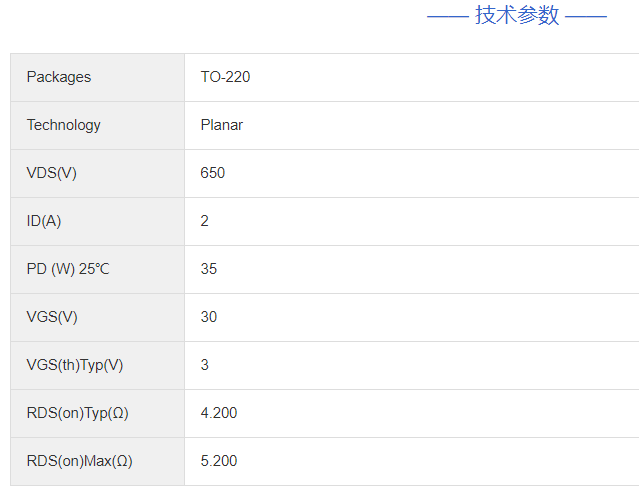The image size is (639, 490).
Task: Click the VGS(V) value 30
Action: click(209, 317)
